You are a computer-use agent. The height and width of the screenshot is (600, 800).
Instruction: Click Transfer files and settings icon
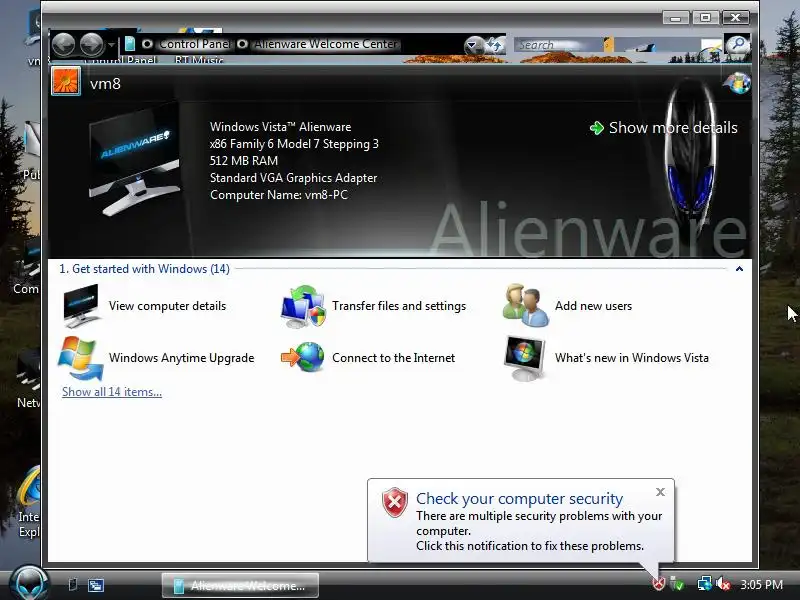click(303, 306)
